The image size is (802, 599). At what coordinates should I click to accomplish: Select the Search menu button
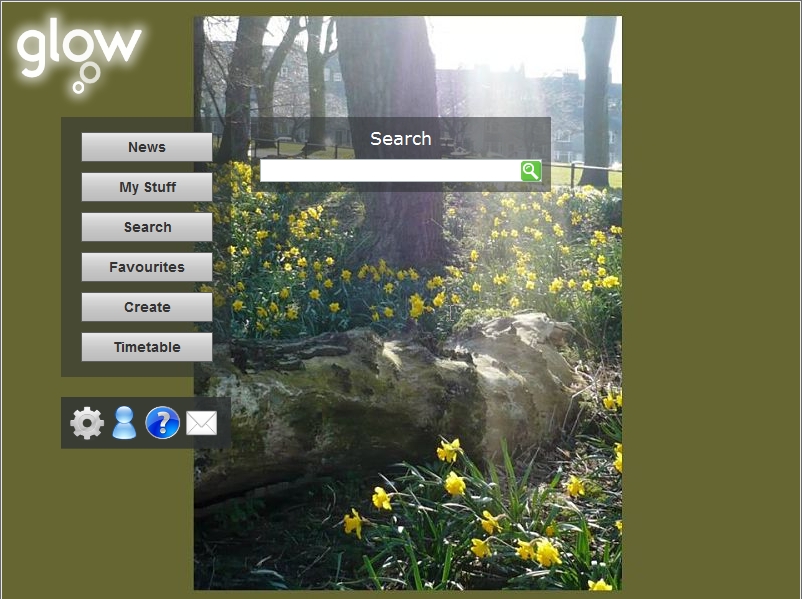click(x=147, y=227)
